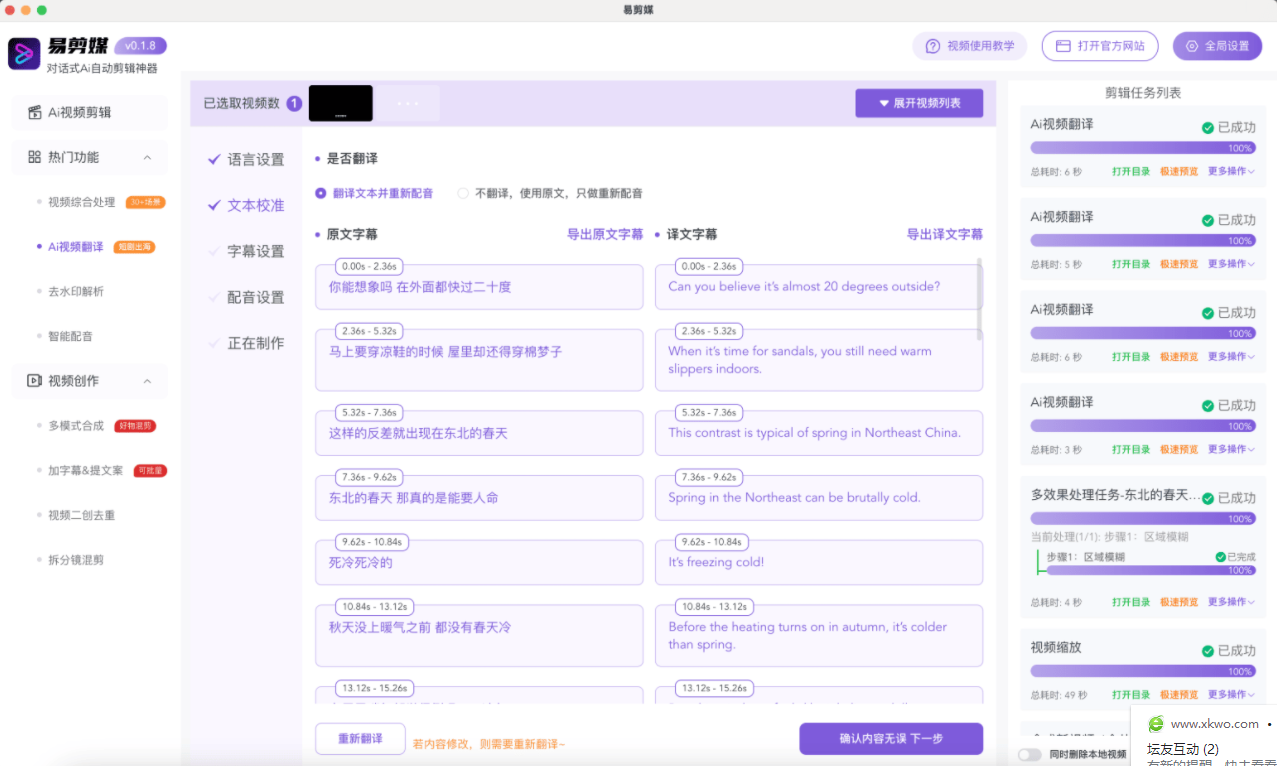Enable the 同时删除本地视频 toggle
This screenshot has width=1277, height=766.
(x=1030, y=756)
